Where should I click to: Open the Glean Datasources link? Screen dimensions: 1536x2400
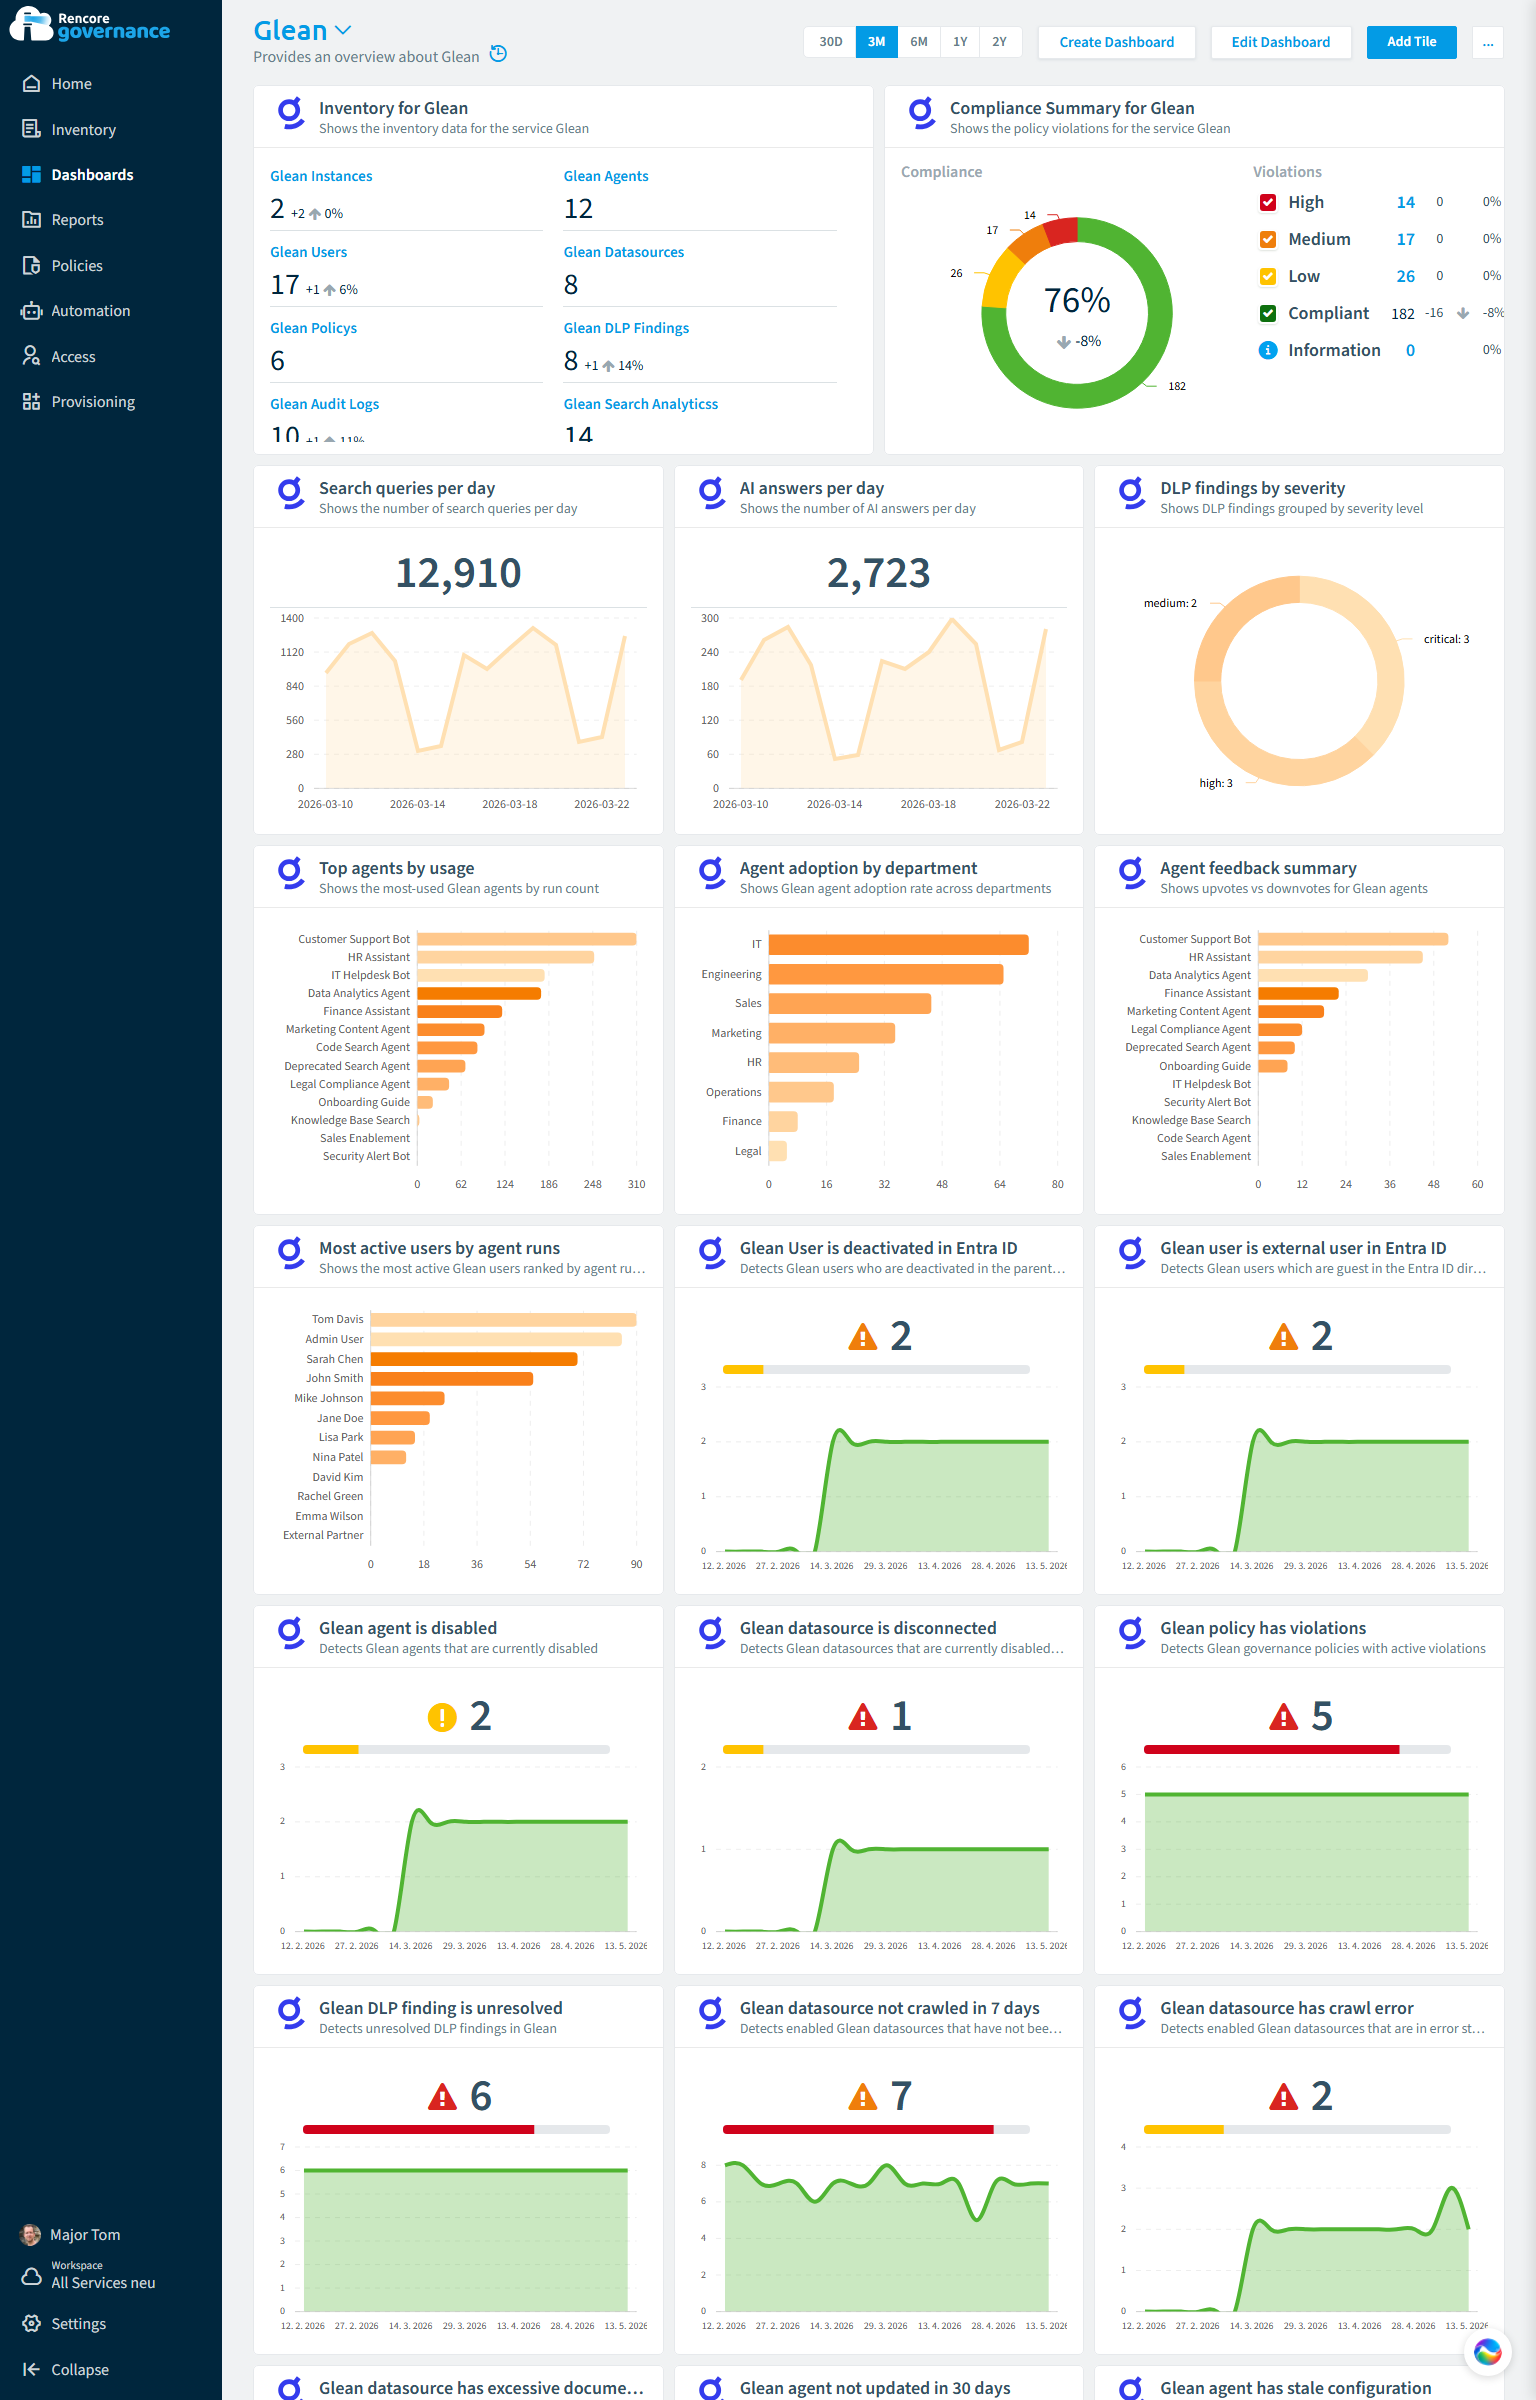click(624, 252)
